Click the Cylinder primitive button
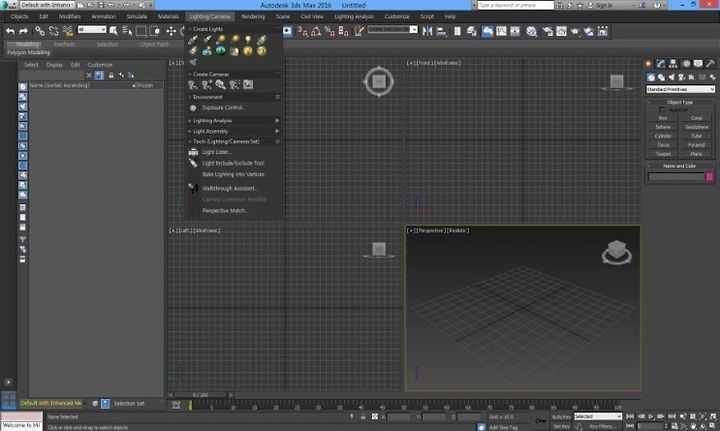This screenshot has height=431, width=720. click(x=663, y=136)
